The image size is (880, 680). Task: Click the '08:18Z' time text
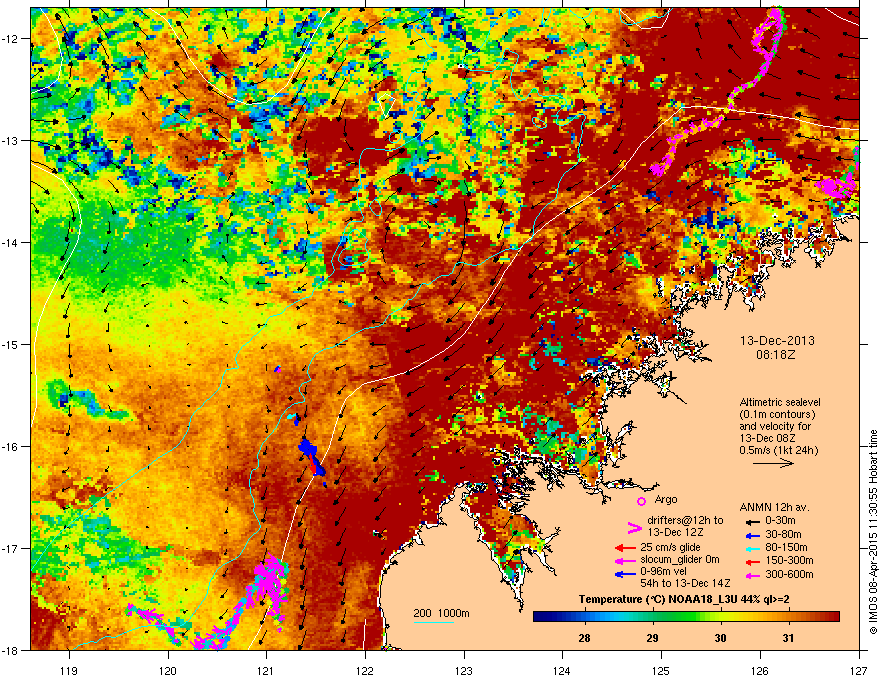tap(776, 355)
